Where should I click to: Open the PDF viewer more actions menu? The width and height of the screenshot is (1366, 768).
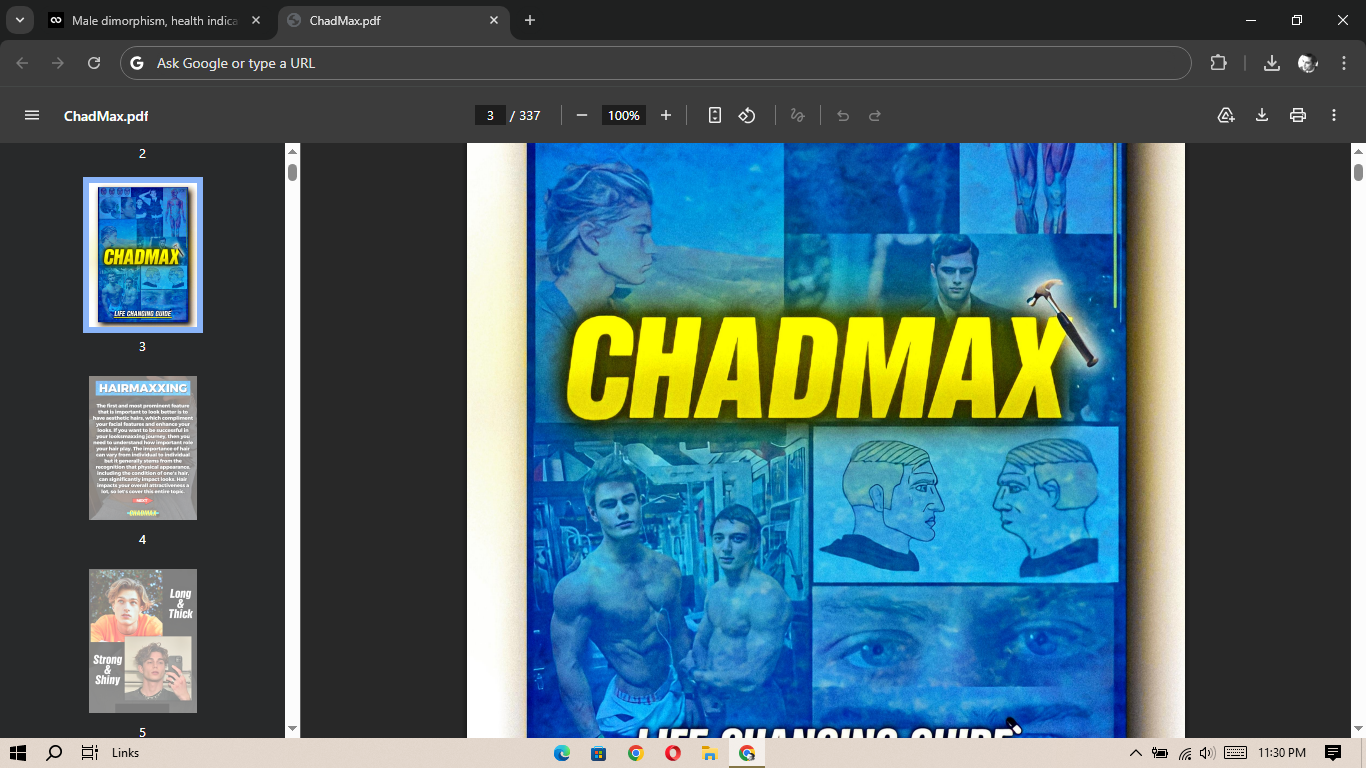1334,115
